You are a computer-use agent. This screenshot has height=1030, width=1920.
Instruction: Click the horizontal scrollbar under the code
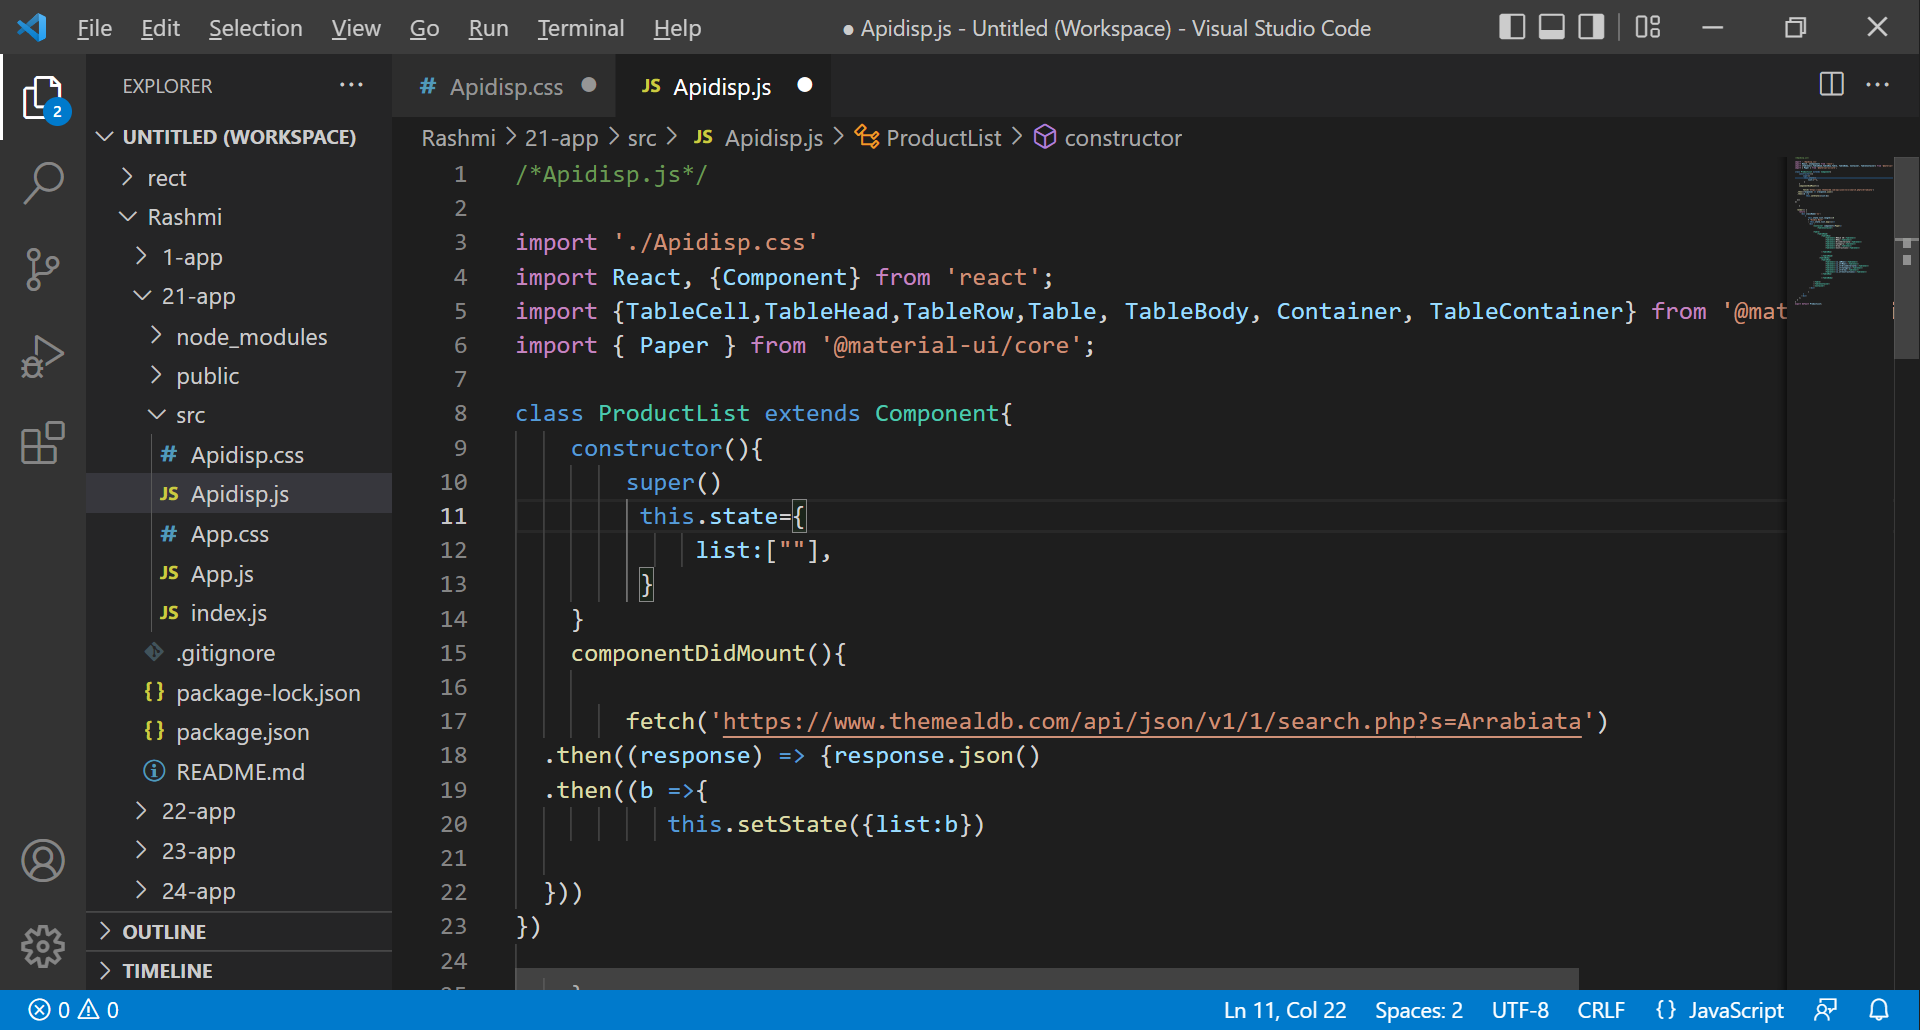[x=1047, y=978]
